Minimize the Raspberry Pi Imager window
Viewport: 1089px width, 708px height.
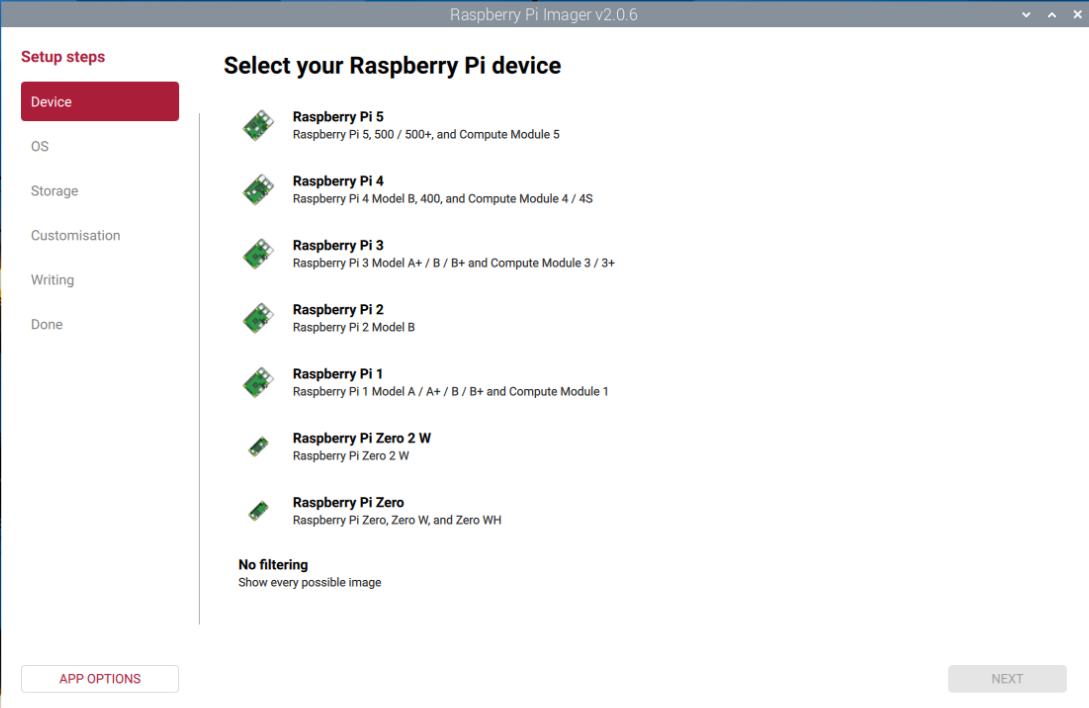pos(1026,15)
